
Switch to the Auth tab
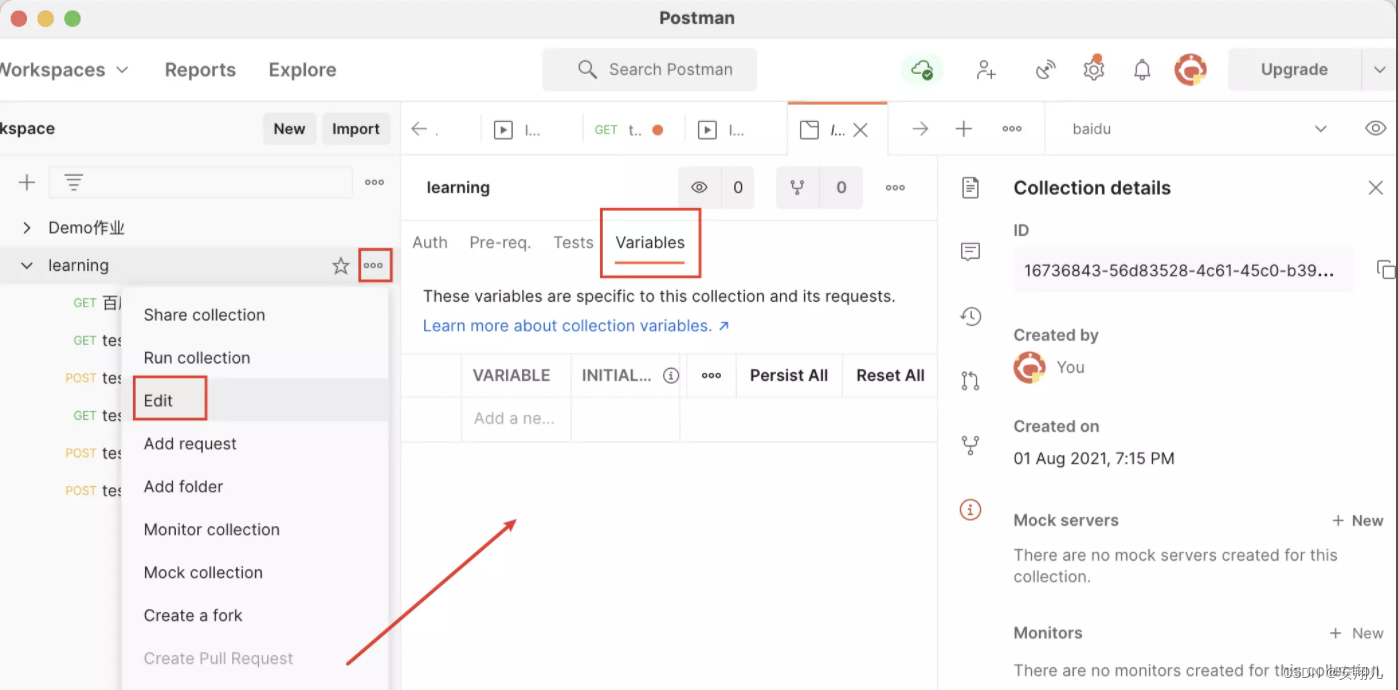[430, 242]
